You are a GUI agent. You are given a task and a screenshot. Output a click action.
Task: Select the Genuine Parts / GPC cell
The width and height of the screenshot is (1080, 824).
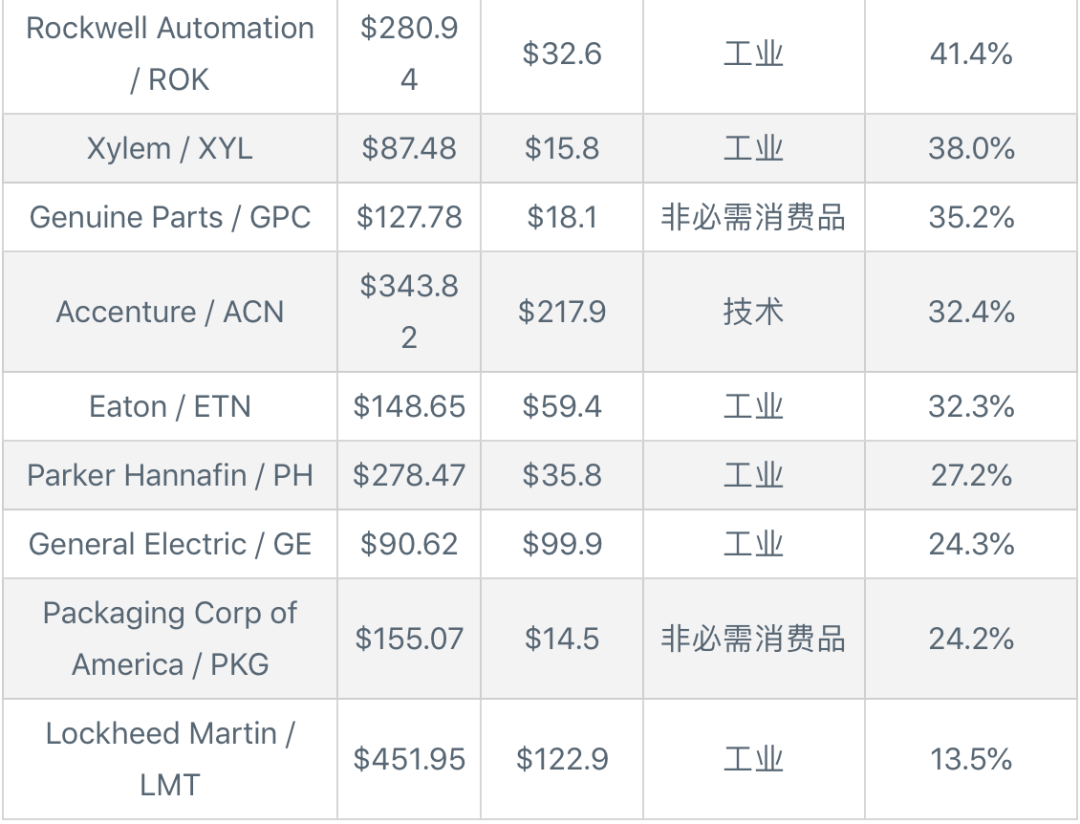(170, 217)
